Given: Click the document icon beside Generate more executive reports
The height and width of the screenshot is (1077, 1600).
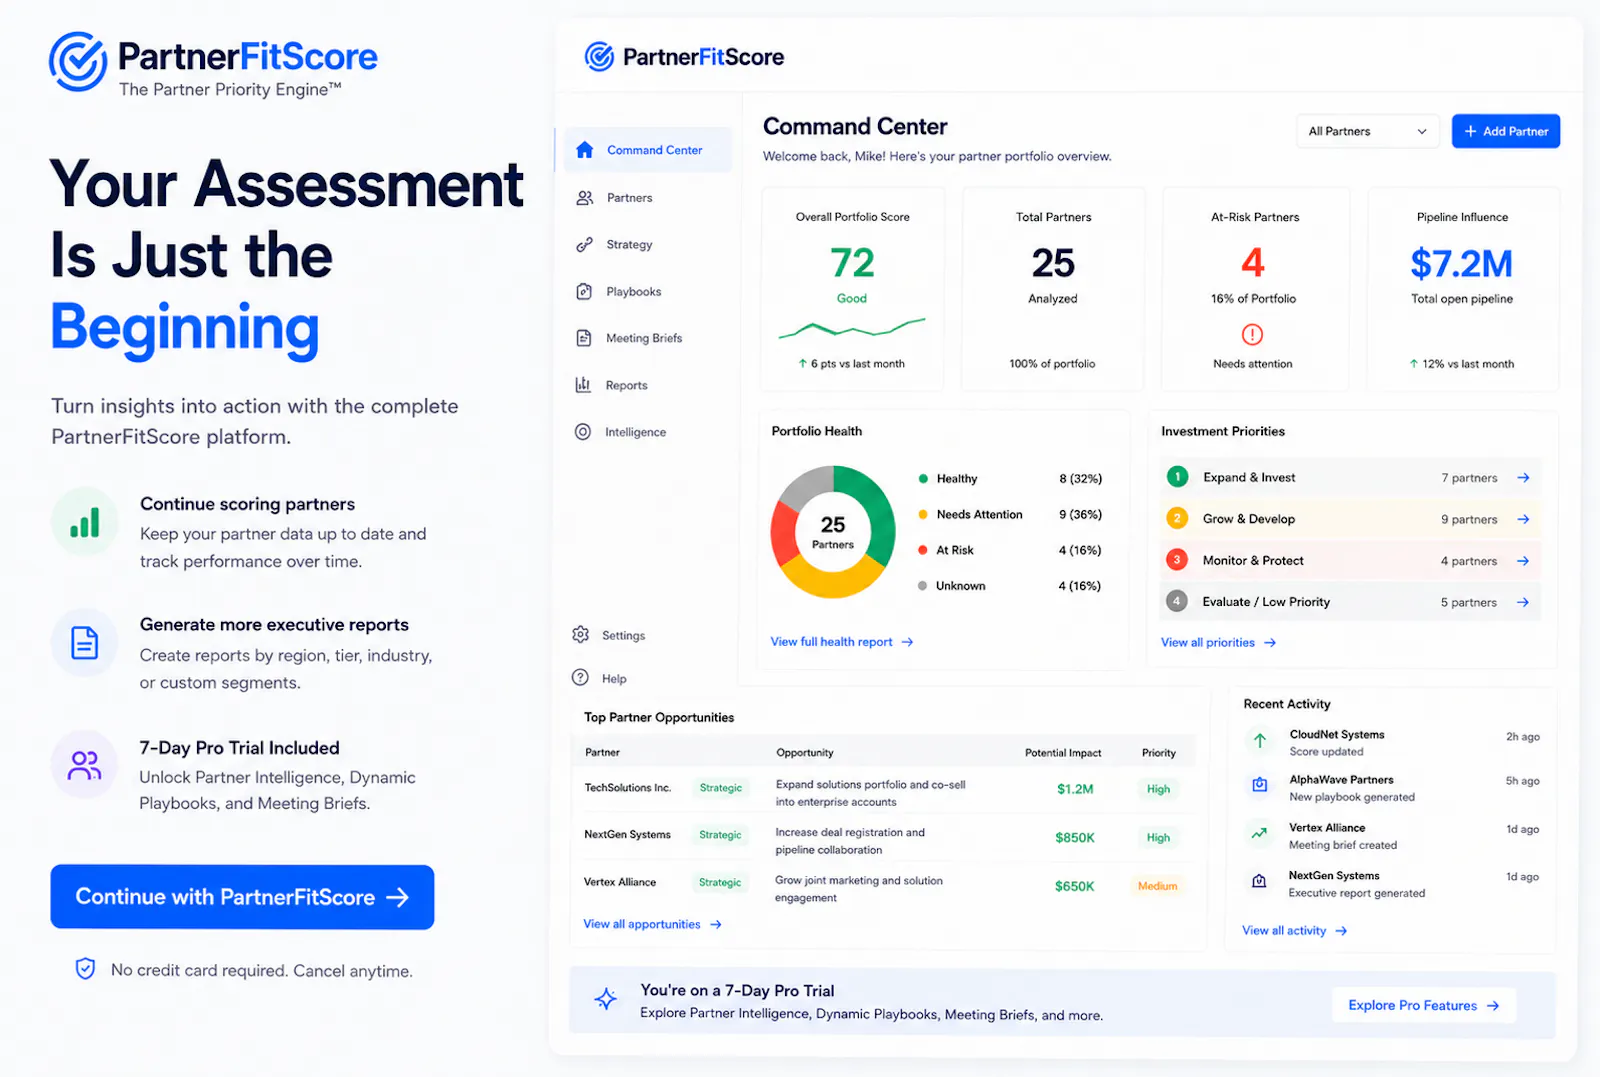Looking at the screenshot, I should (x=85, y=643).
